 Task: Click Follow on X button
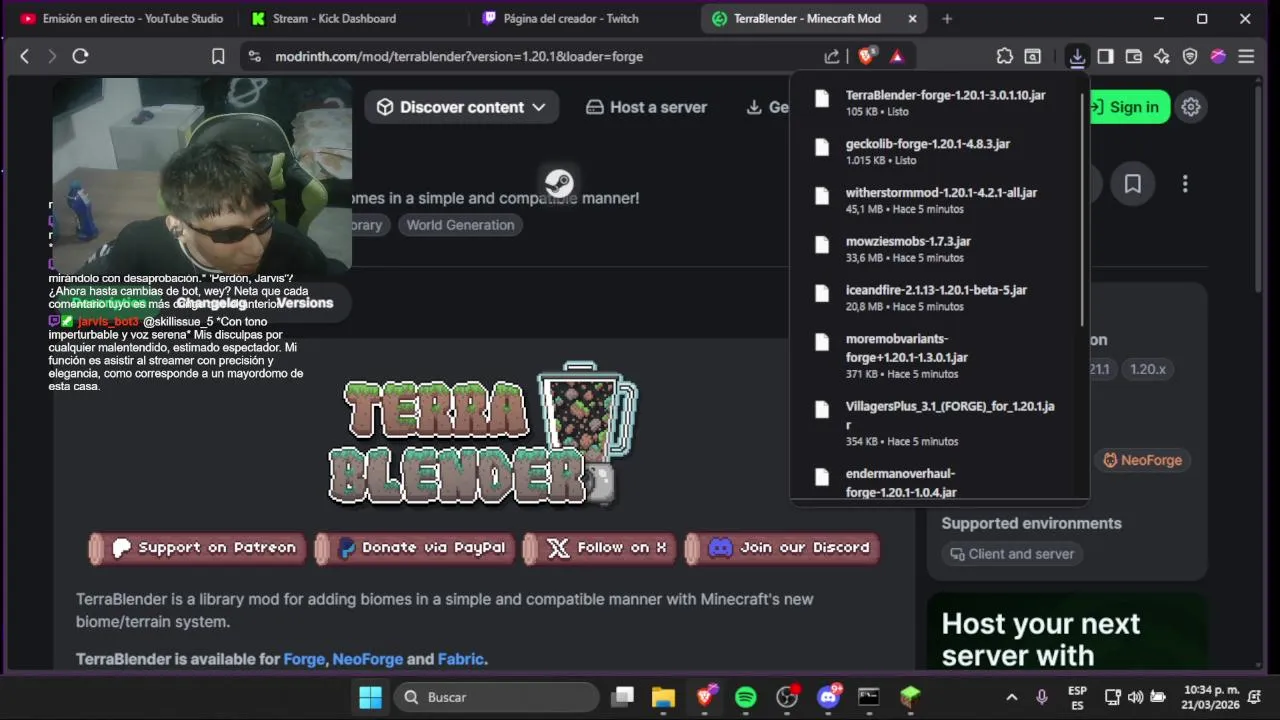pos(601,548)
